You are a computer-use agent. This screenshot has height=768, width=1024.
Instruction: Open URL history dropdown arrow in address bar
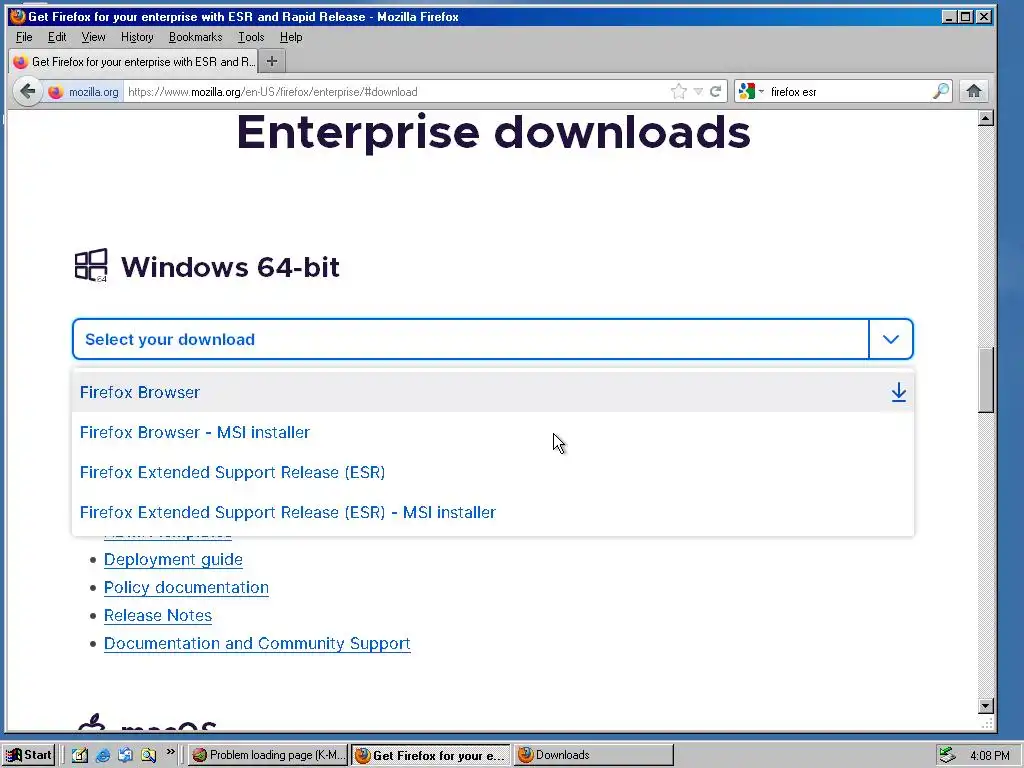coord(698,92)
